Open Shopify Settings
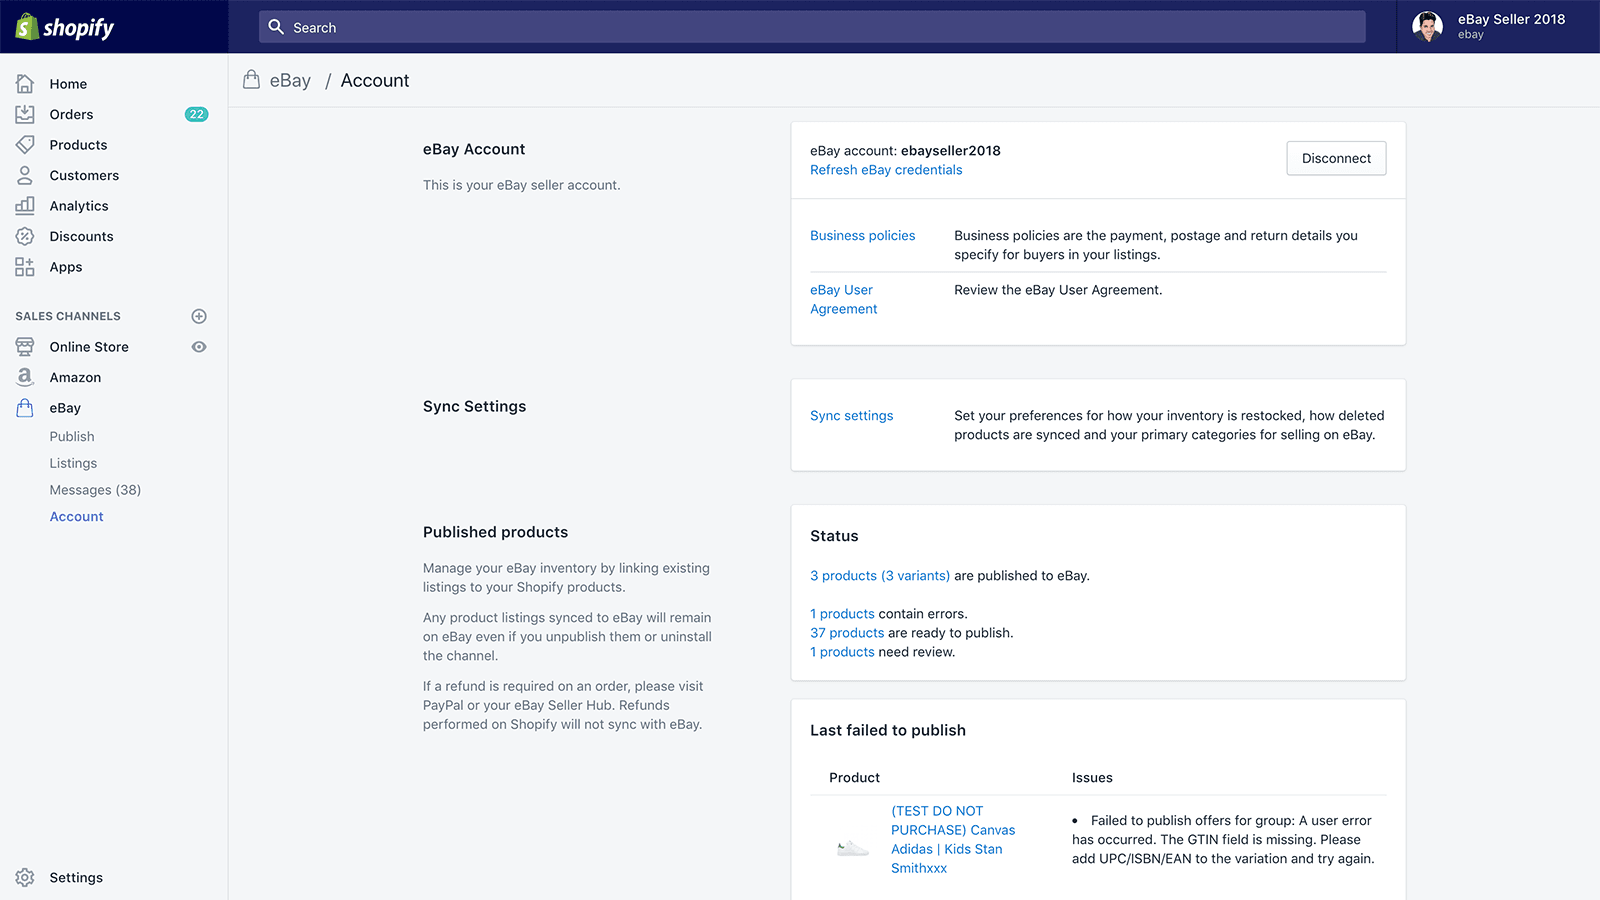 pyautogui.click(x=75, y=877)
